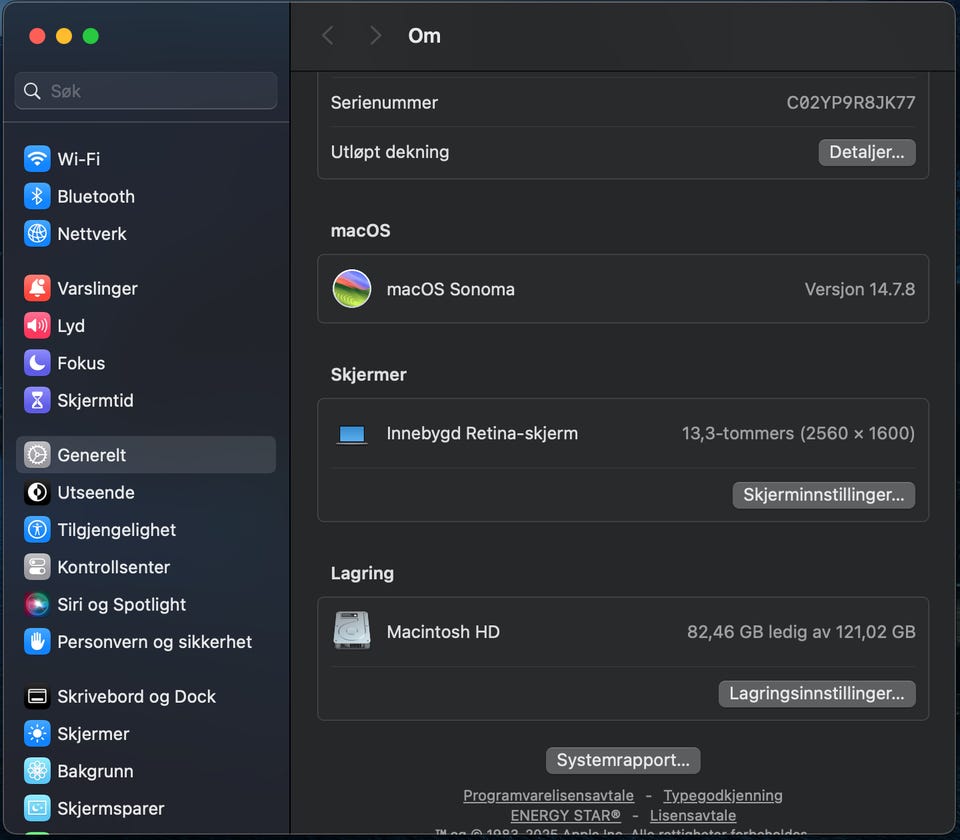Select Wi-Fi label in the sidebar
960x840 pixels.
tap(78, 159)
